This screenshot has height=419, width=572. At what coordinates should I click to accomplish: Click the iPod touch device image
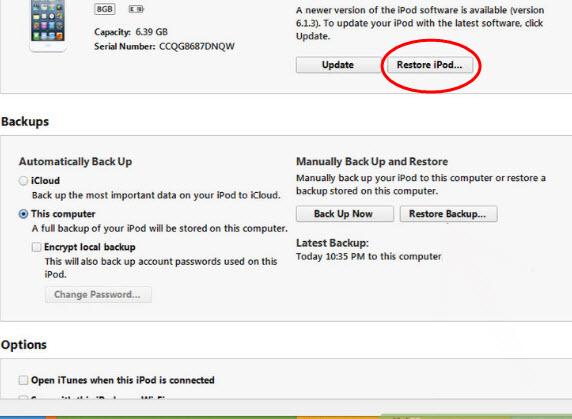[48, 25]
